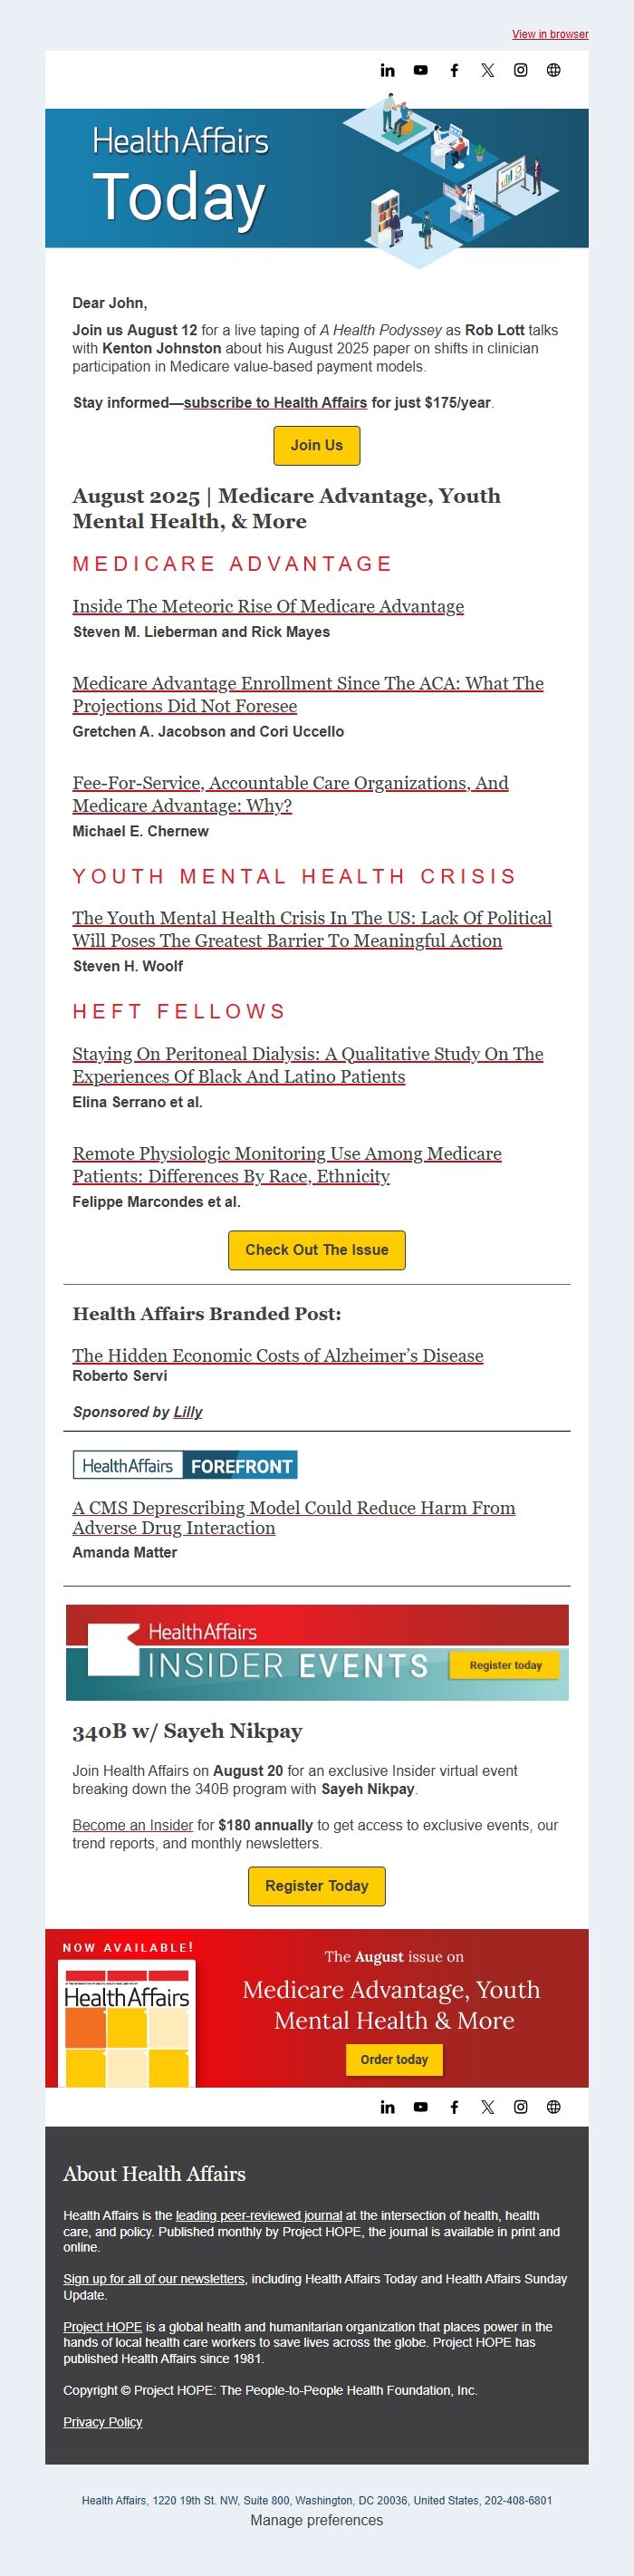
Task: Click Manage preferences at the bottom
Action: pyautogui.click(x=317, y=2520)
